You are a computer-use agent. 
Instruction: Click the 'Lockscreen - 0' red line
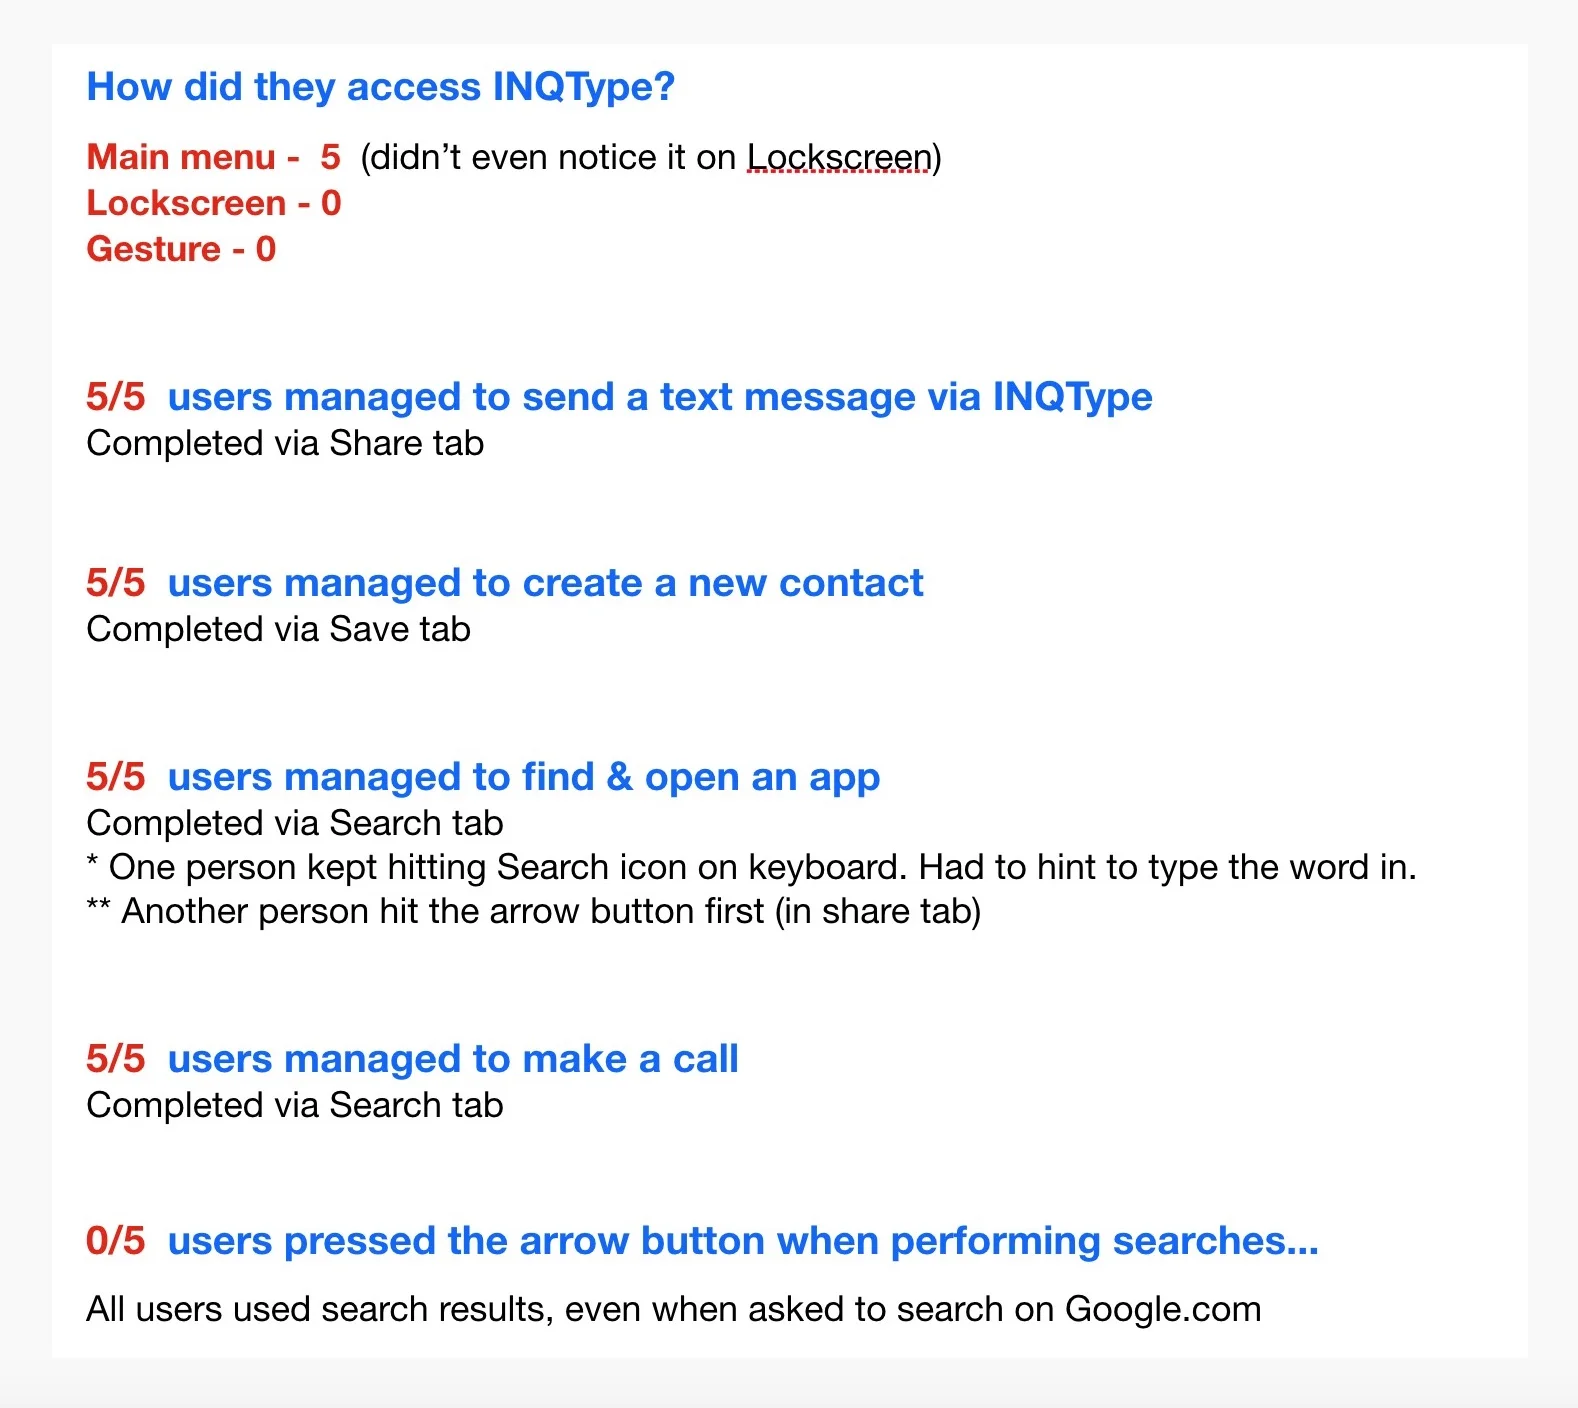pos(214,203)
